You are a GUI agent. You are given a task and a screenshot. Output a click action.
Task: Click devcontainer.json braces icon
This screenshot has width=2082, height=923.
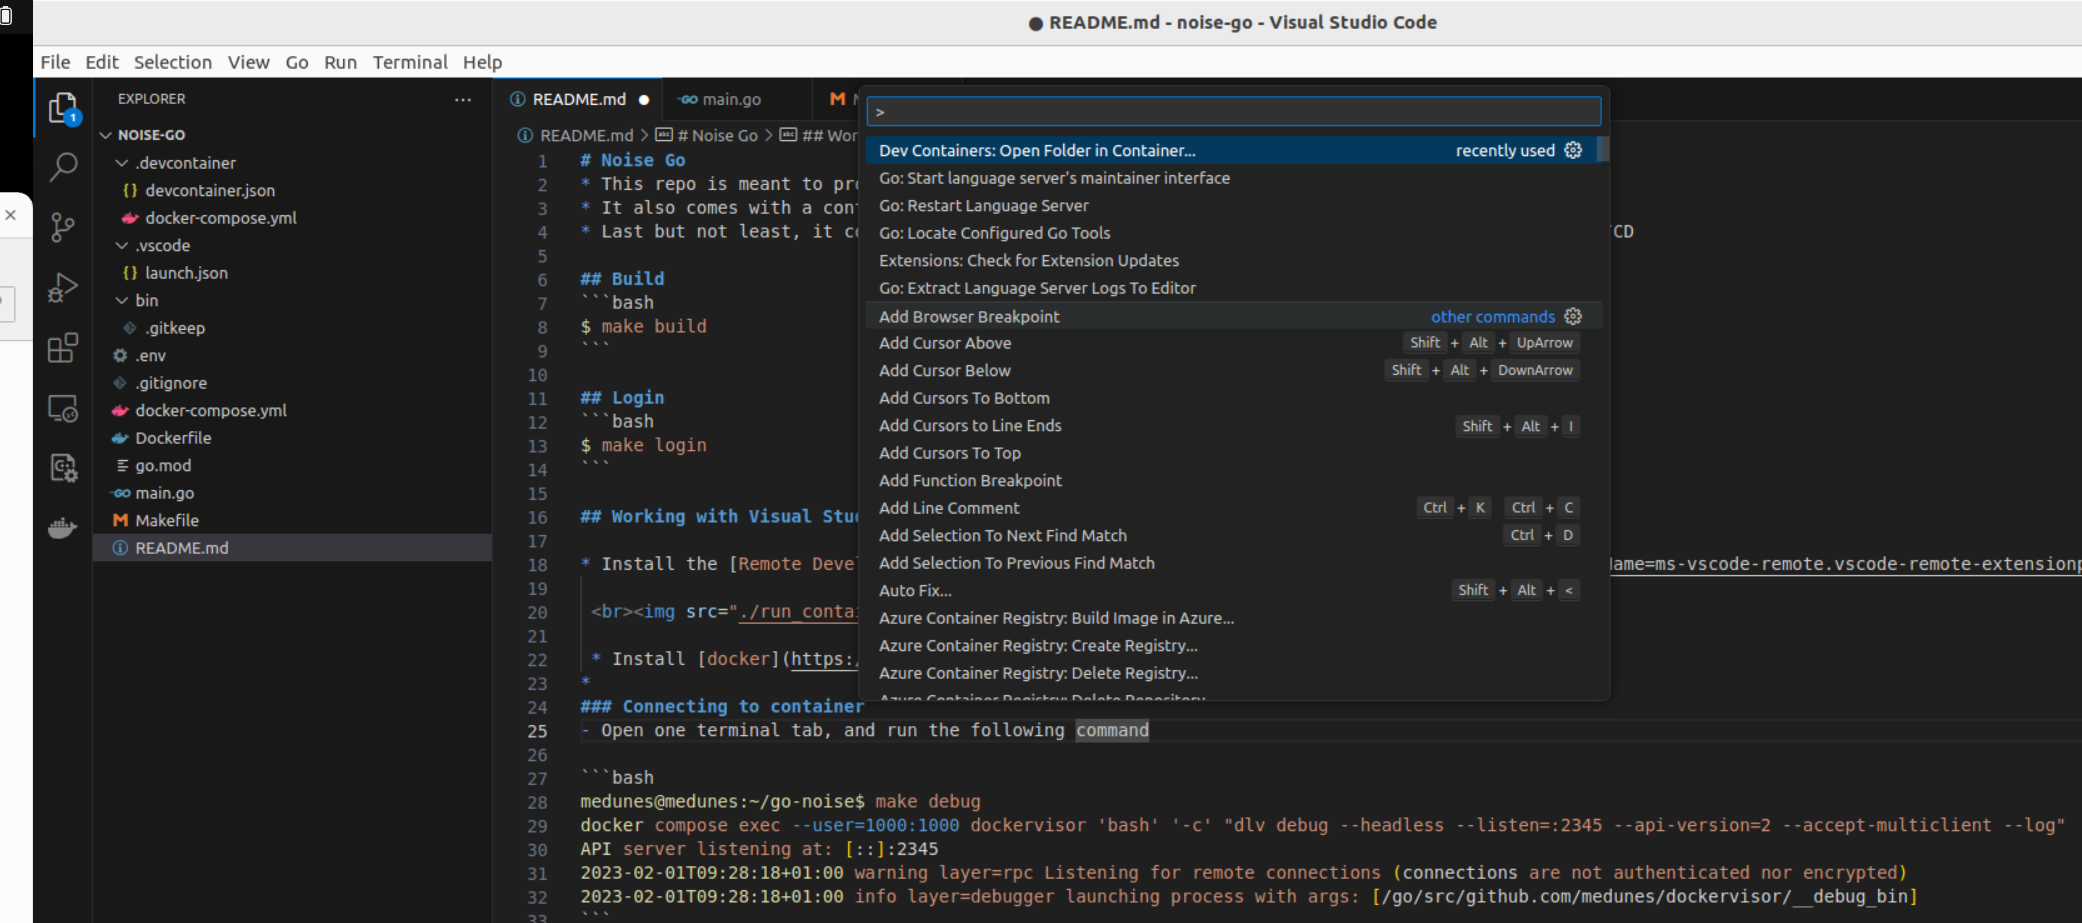point(130,190)
